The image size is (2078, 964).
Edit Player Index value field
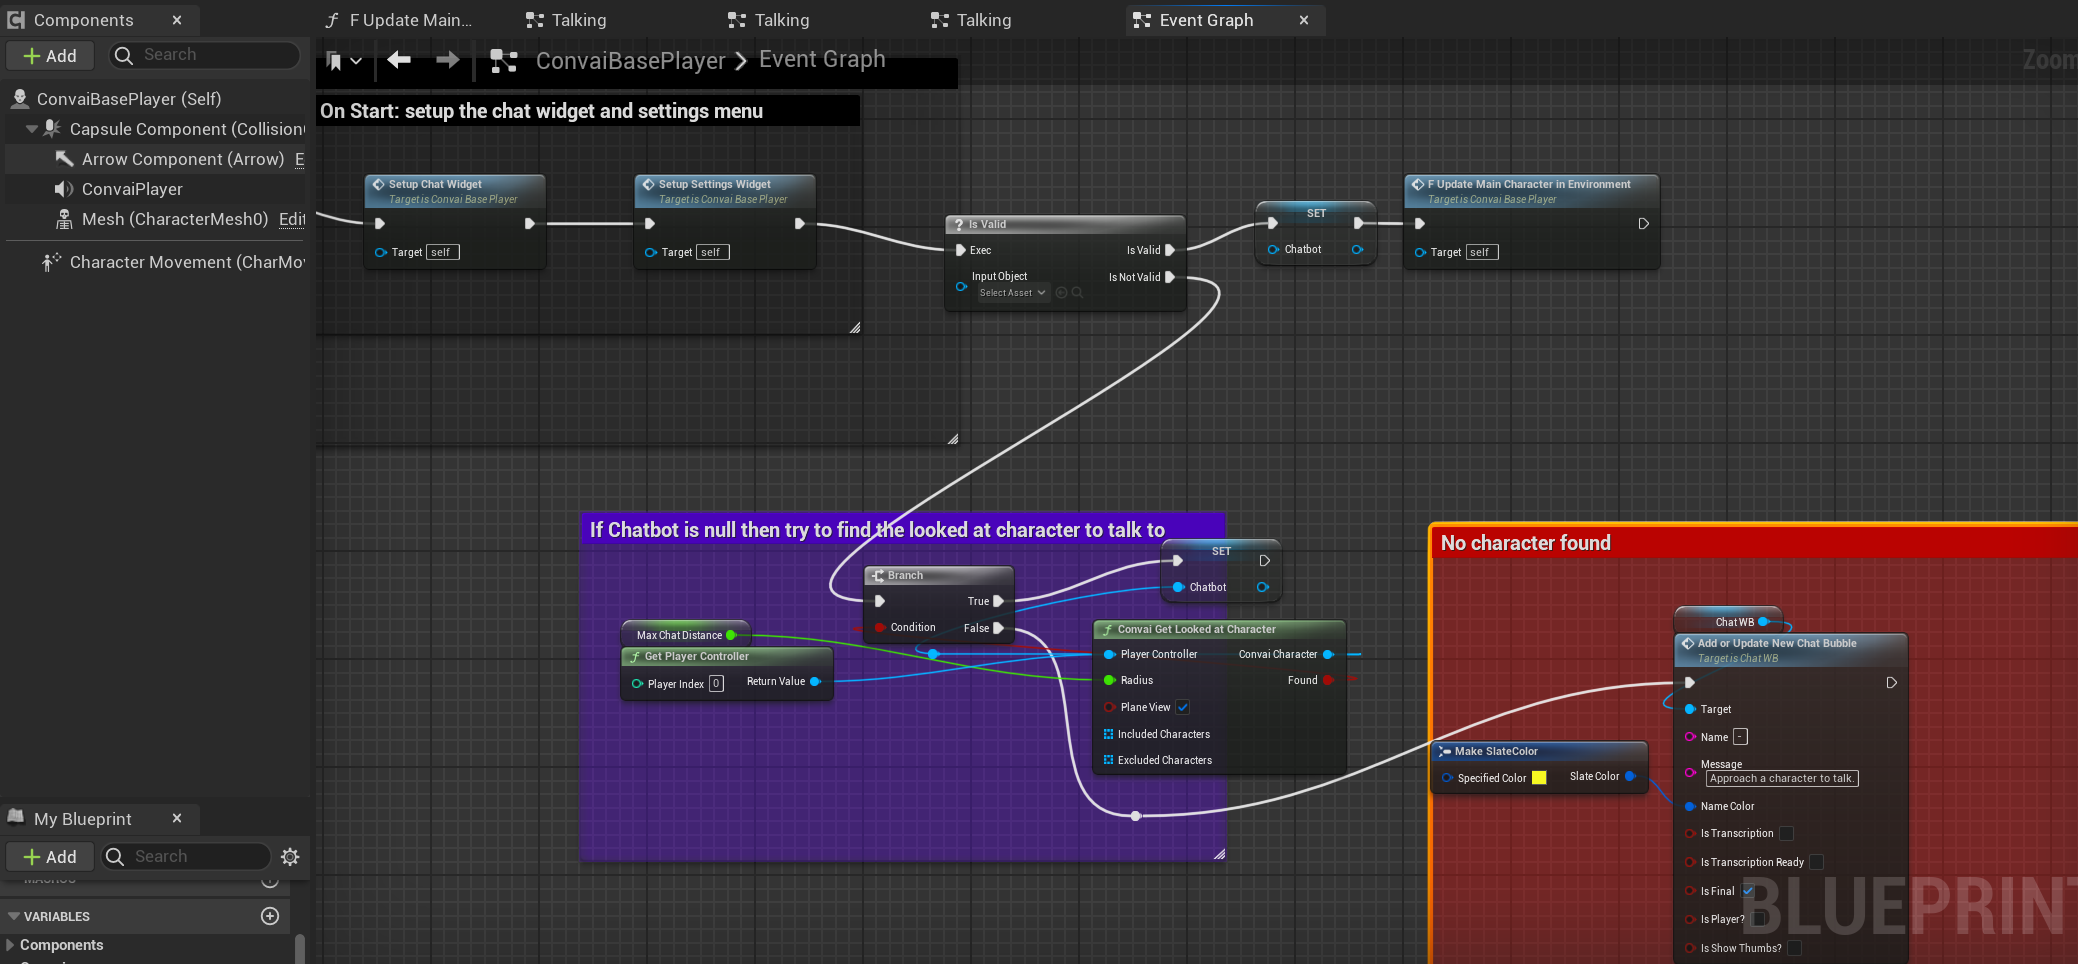(x=716, y=684)
